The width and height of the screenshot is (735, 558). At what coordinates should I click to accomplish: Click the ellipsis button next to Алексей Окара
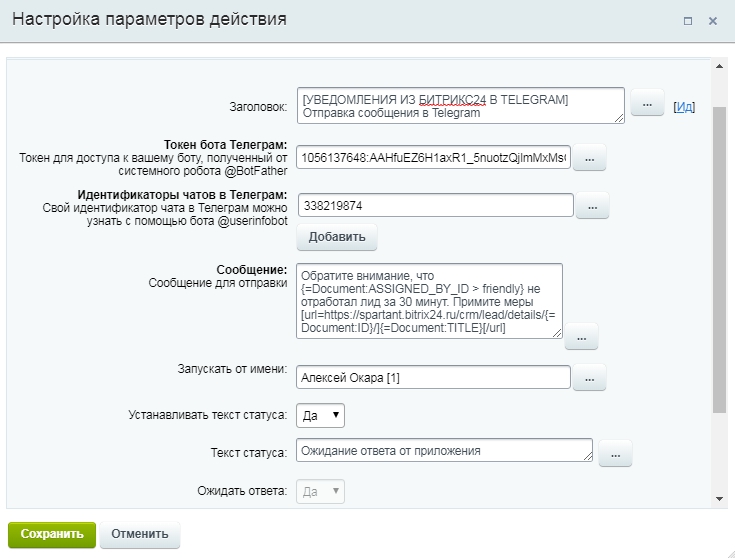point(588,377)
